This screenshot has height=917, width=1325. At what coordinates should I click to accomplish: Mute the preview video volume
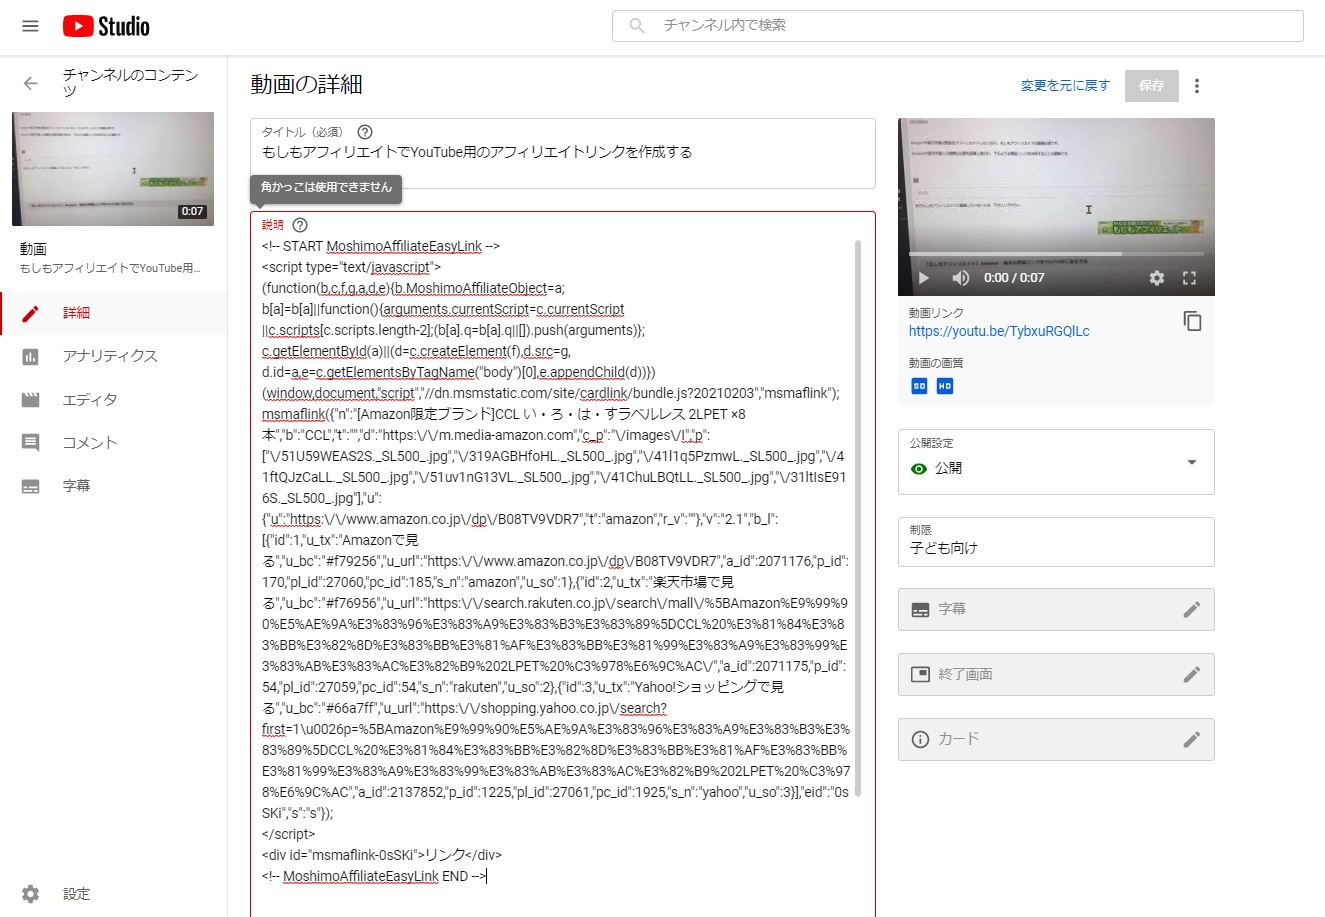pyautogui.click(x=960, y=278)
